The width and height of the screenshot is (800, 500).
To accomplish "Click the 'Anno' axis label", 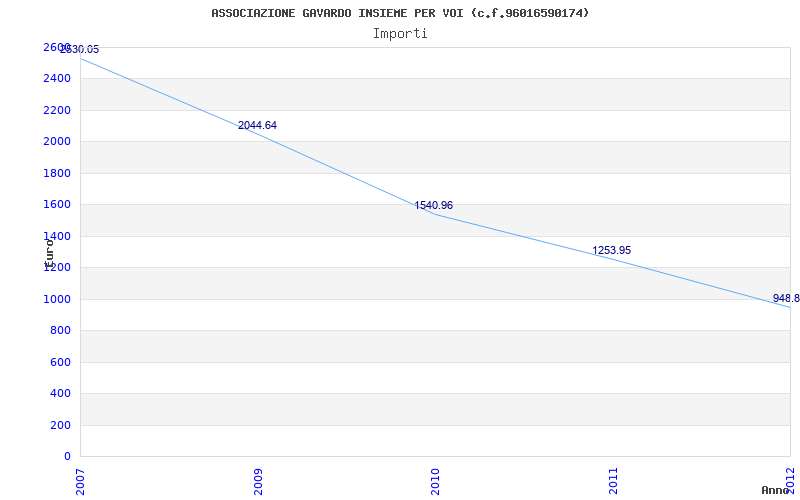I will [775, 490].
